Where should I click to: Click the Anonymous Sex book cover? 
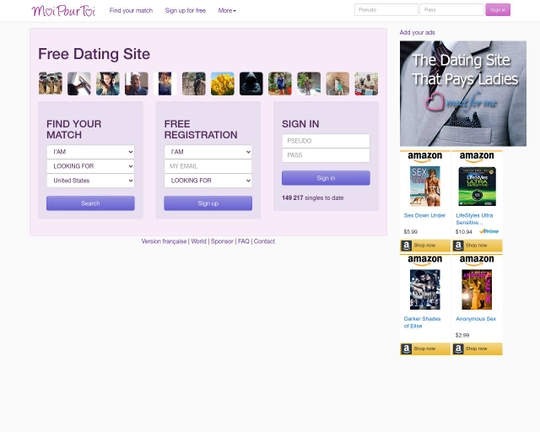tap(477, 289)
